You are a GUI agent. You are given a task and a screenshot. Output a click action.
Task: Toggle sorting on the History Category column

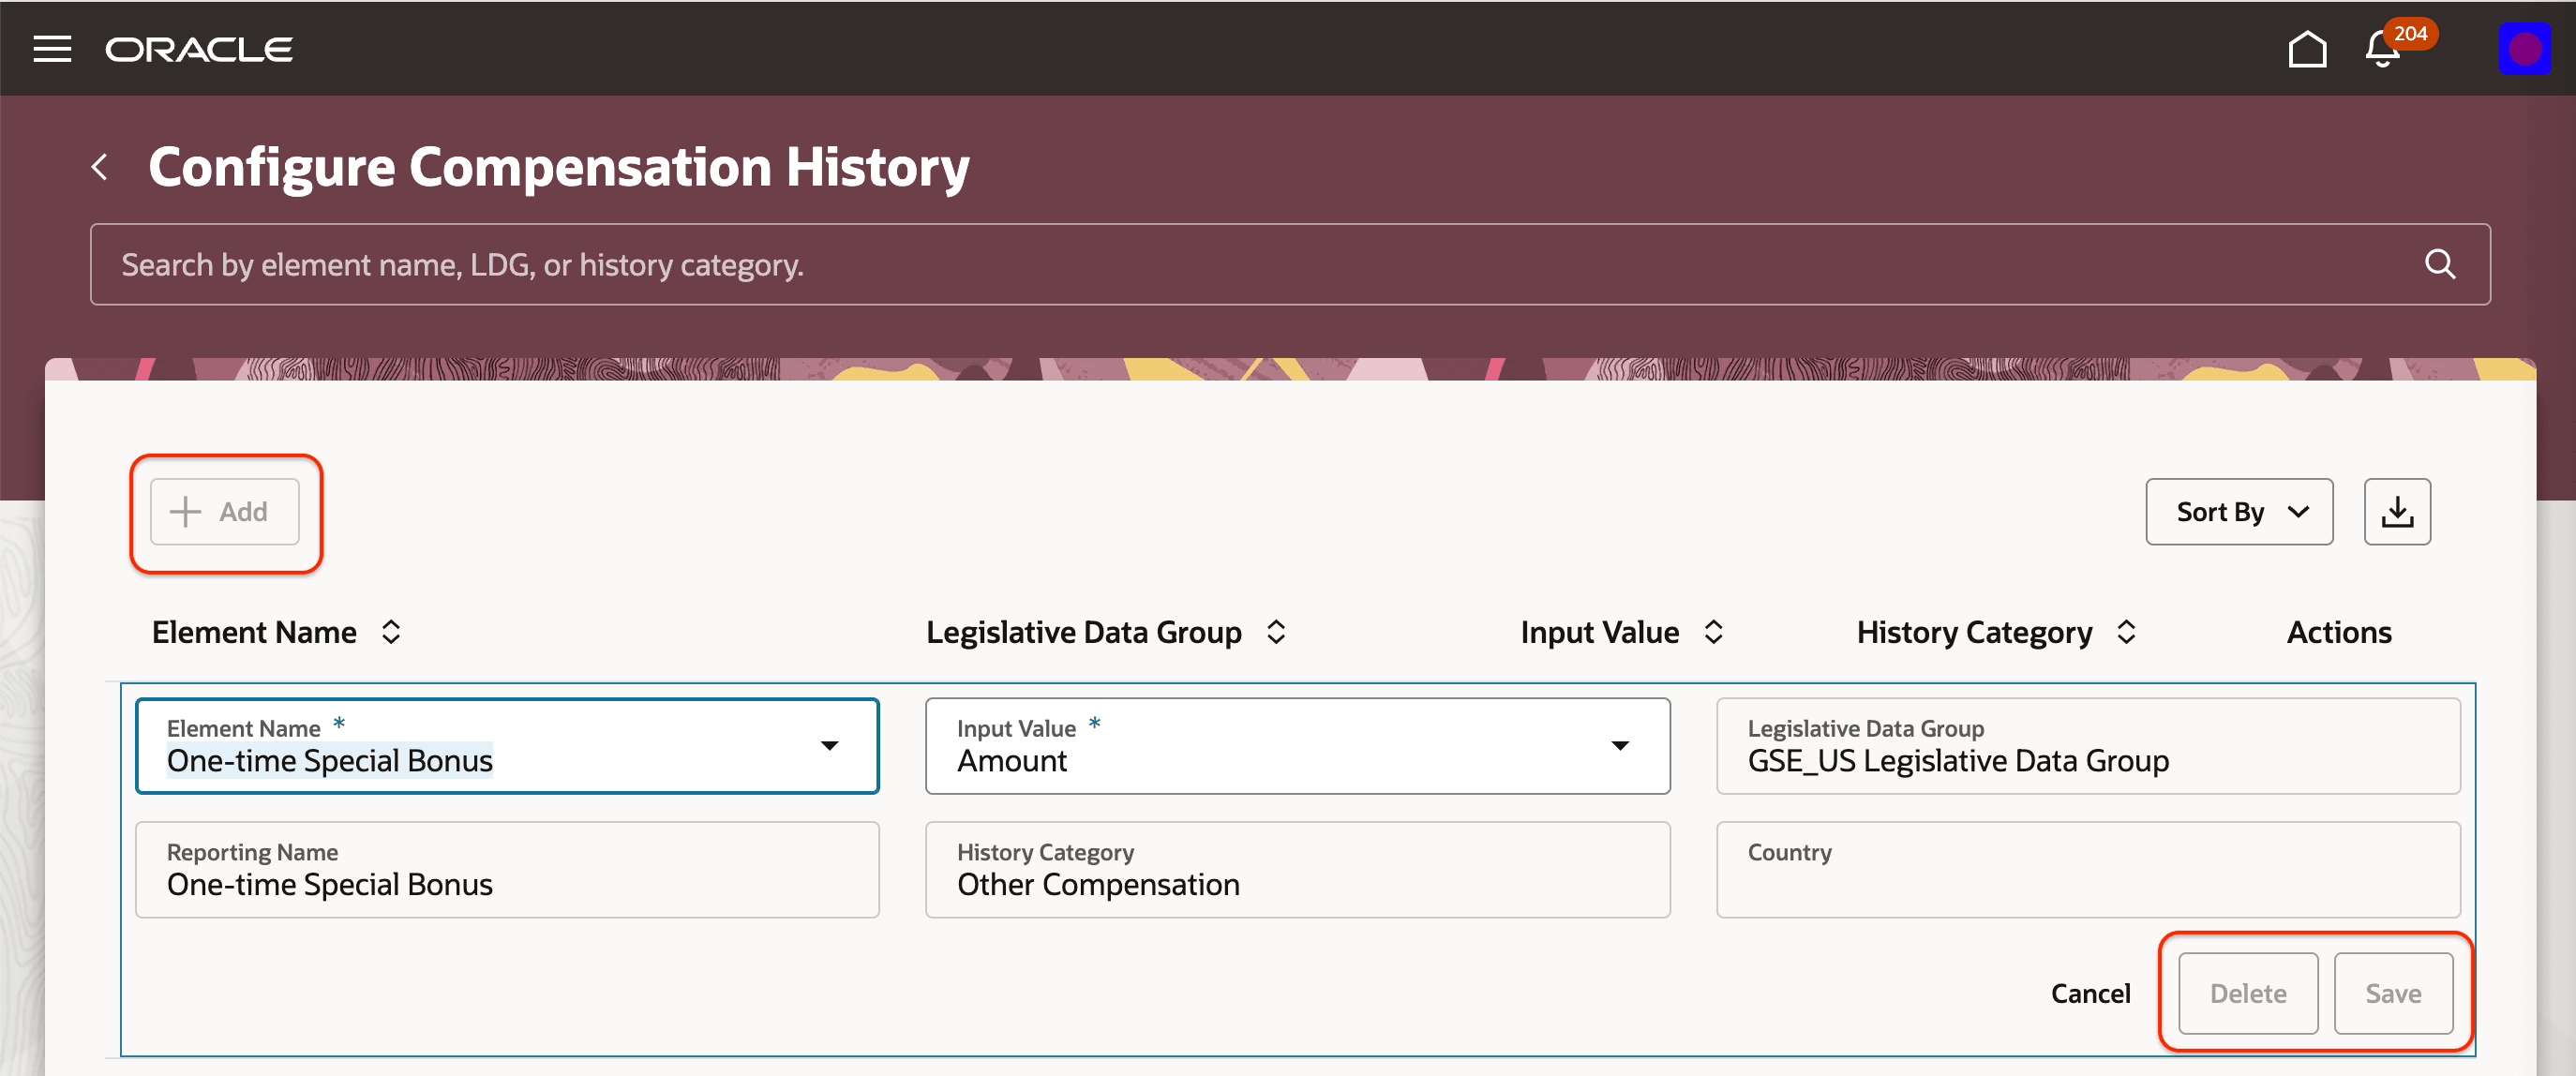(x=2127, y=631)
